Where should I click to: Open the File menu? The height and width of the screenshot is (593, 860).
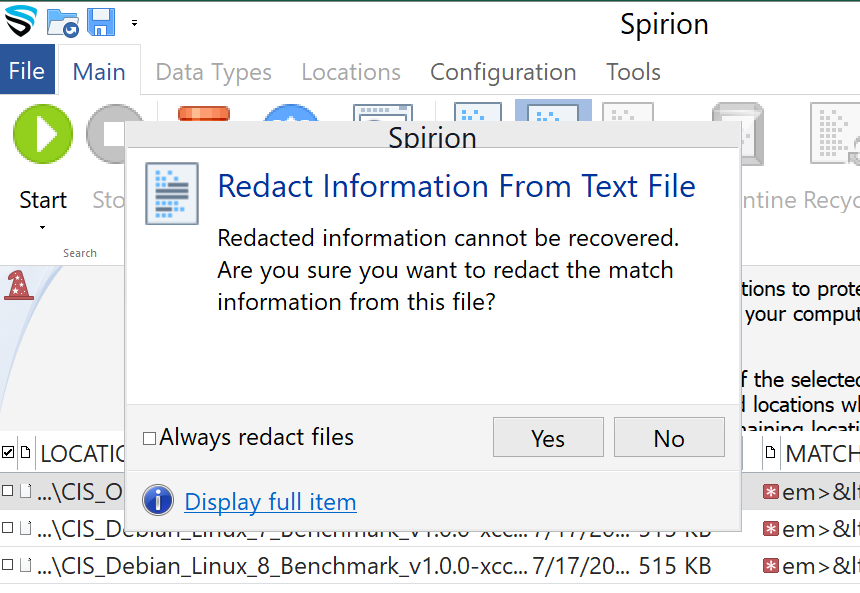coord(27,72)
